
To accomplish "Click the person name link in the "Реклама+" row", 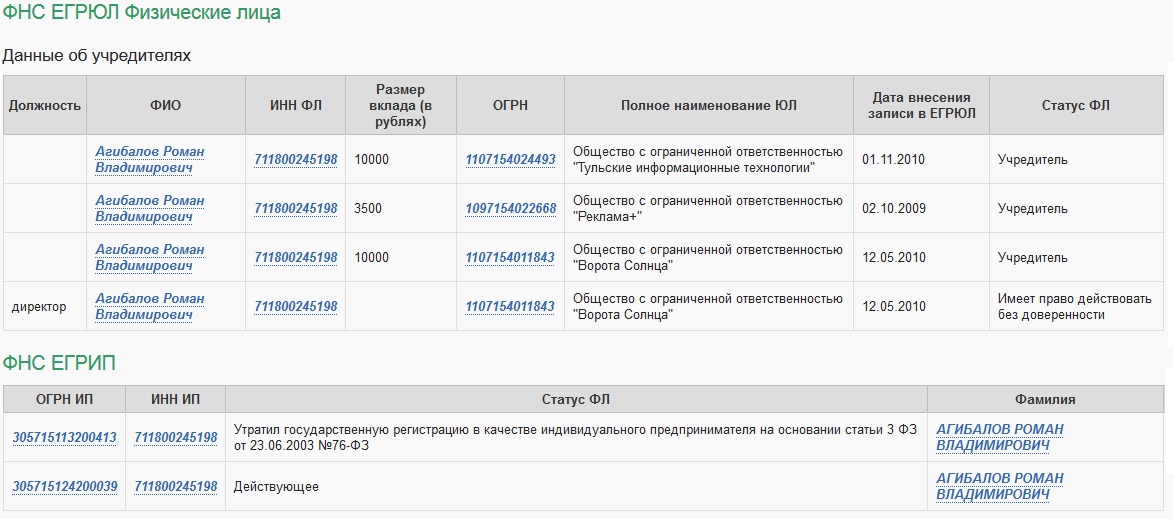I will tap(150, 208).
